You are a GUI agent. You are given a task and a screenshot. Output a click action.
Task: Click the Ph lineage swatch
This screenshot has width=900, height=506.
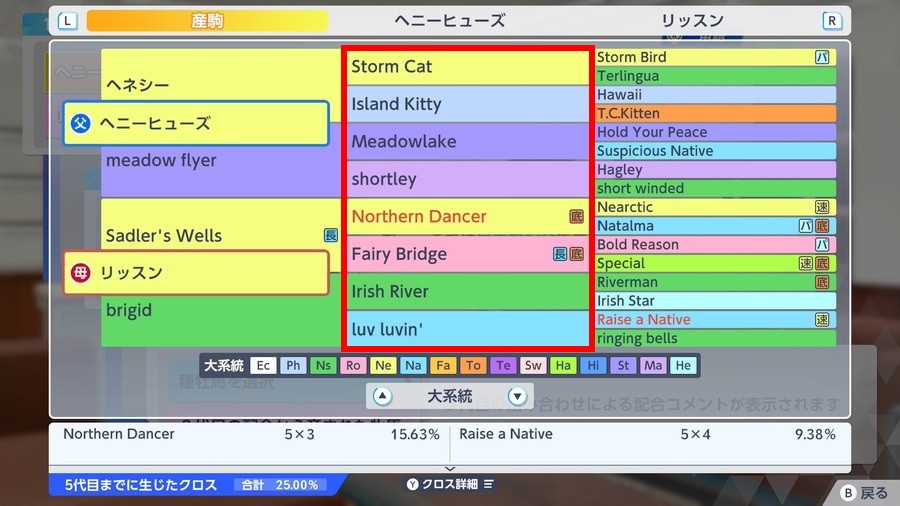click(293, 365)
